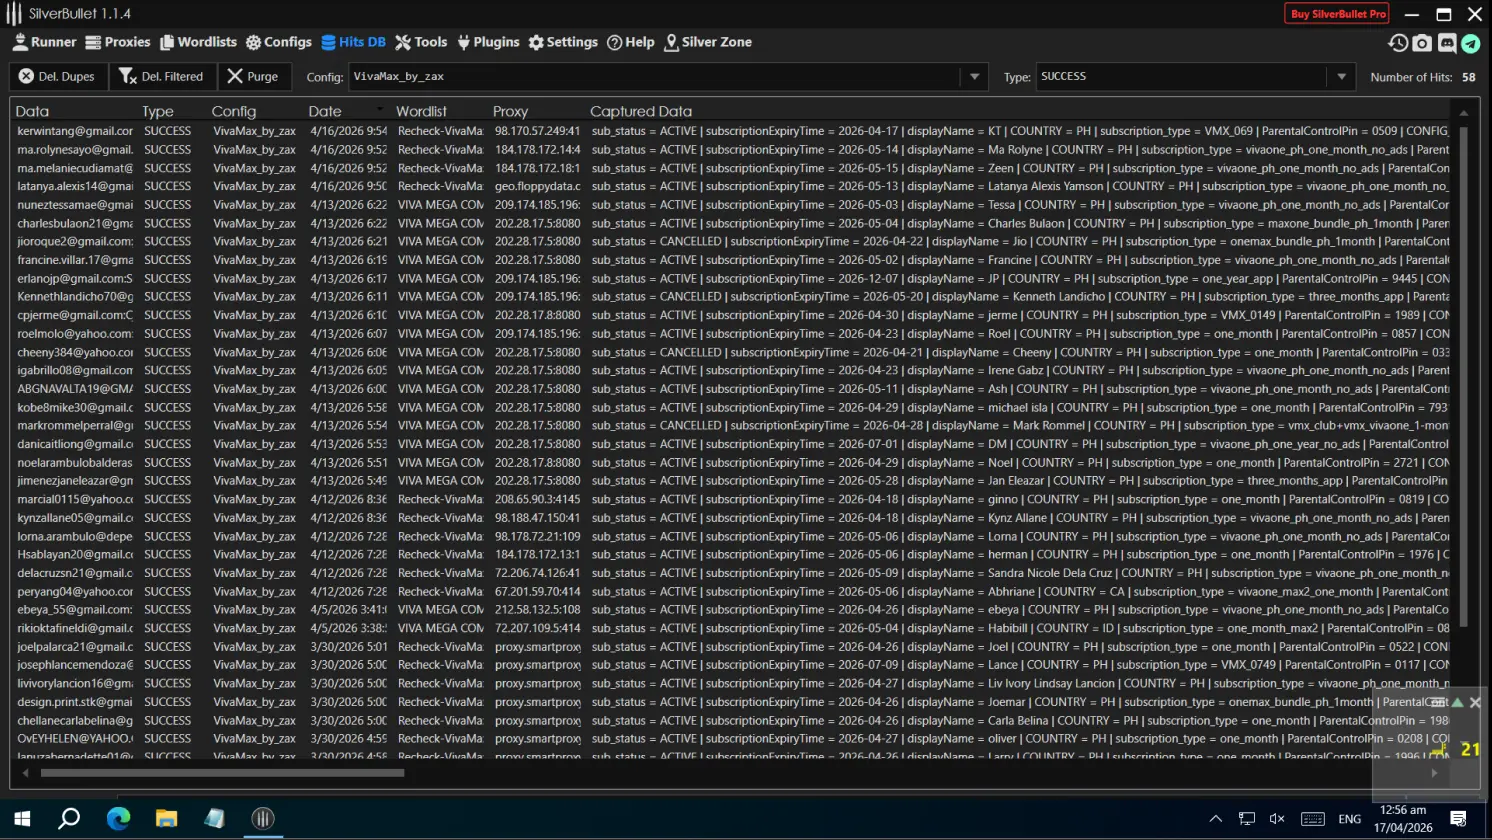Image resolution: width=1492 pixels, height=840 pixels.
Task: Select the cheeny384@yahoo row
Action: point(732,352)
